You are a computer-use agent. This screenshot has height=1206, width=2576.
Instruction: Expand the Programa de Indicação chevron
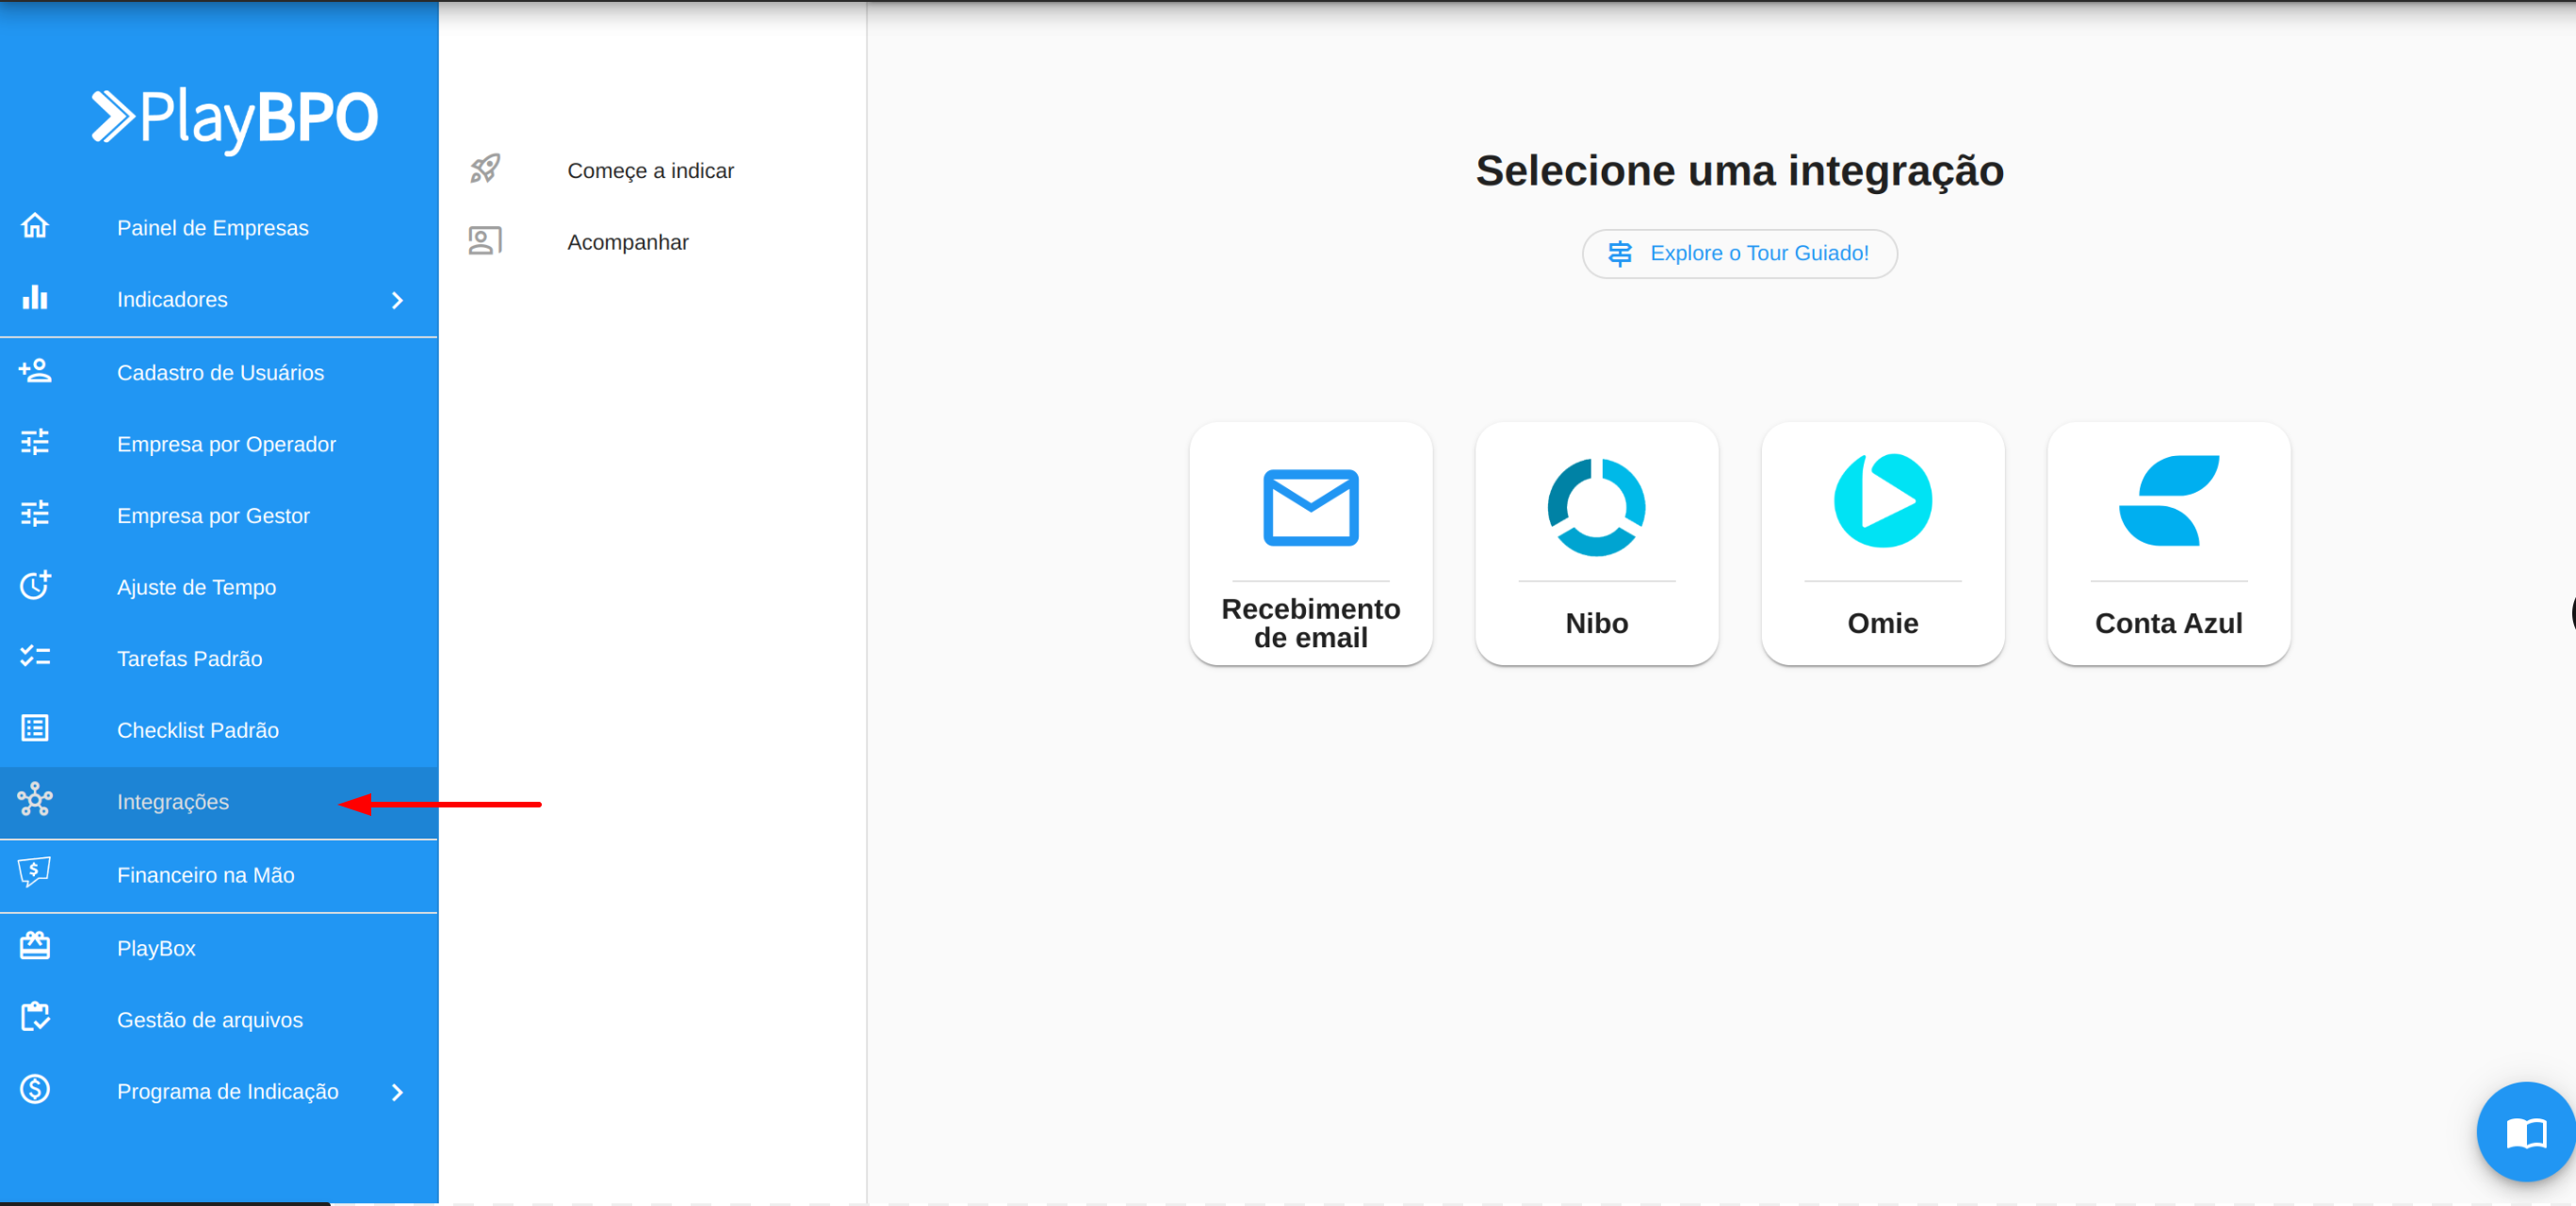click(x=397, y=1093)
